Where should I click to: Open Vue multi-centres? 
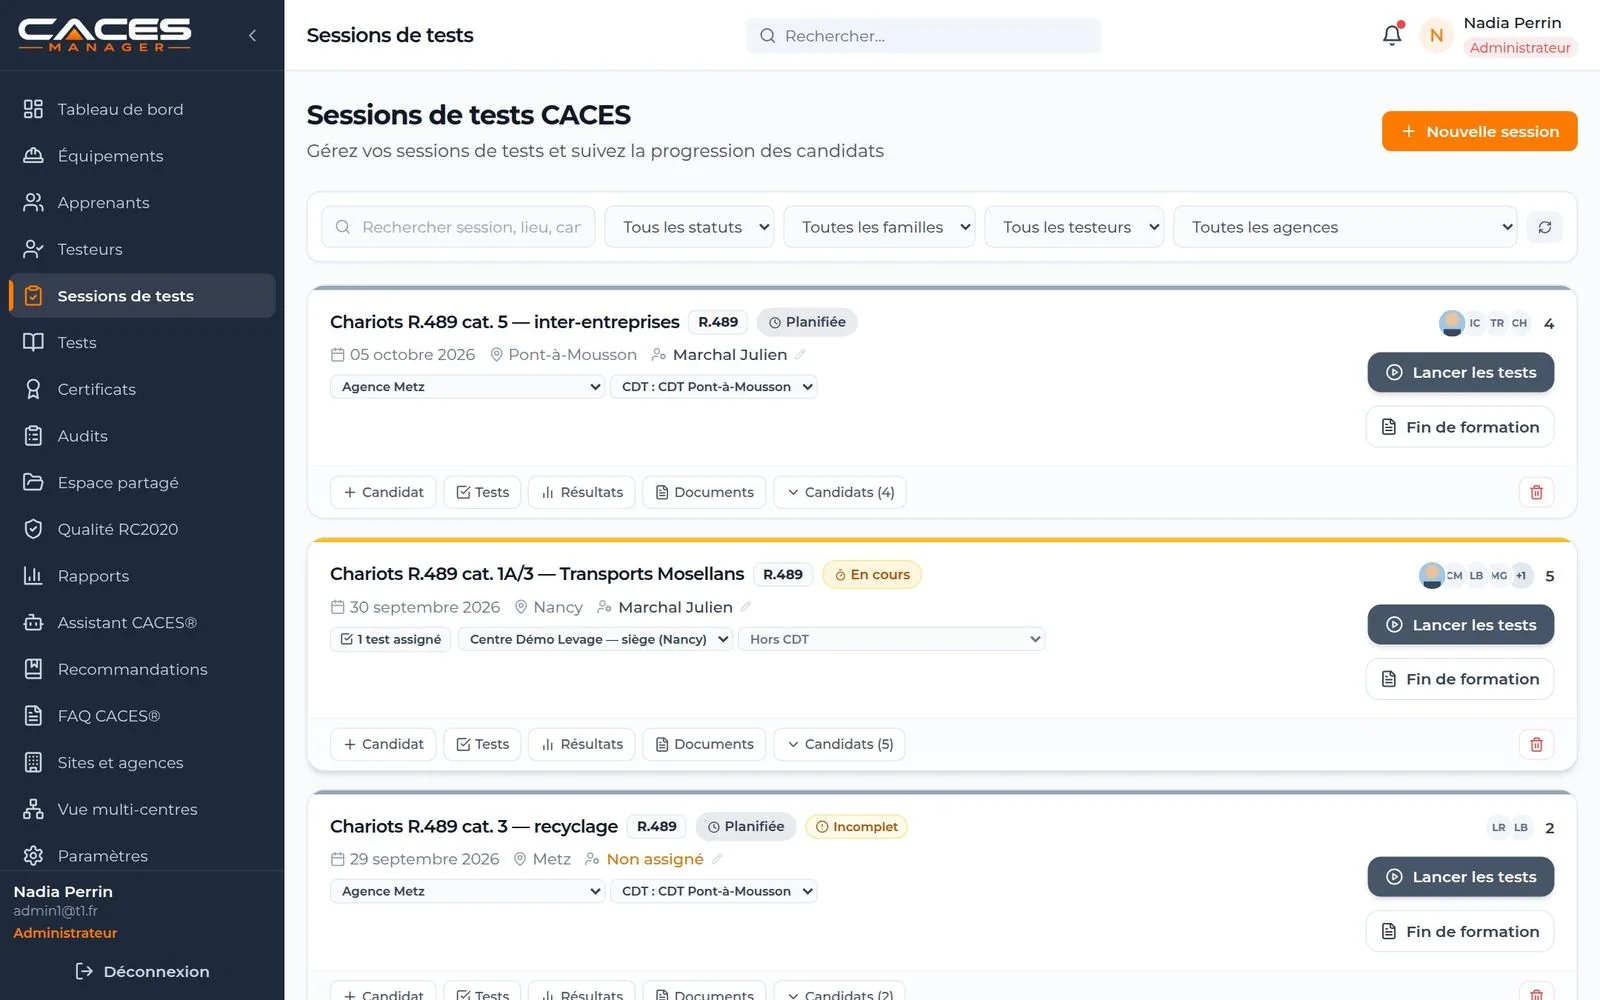pyautogui.click(x=142, y=809)
